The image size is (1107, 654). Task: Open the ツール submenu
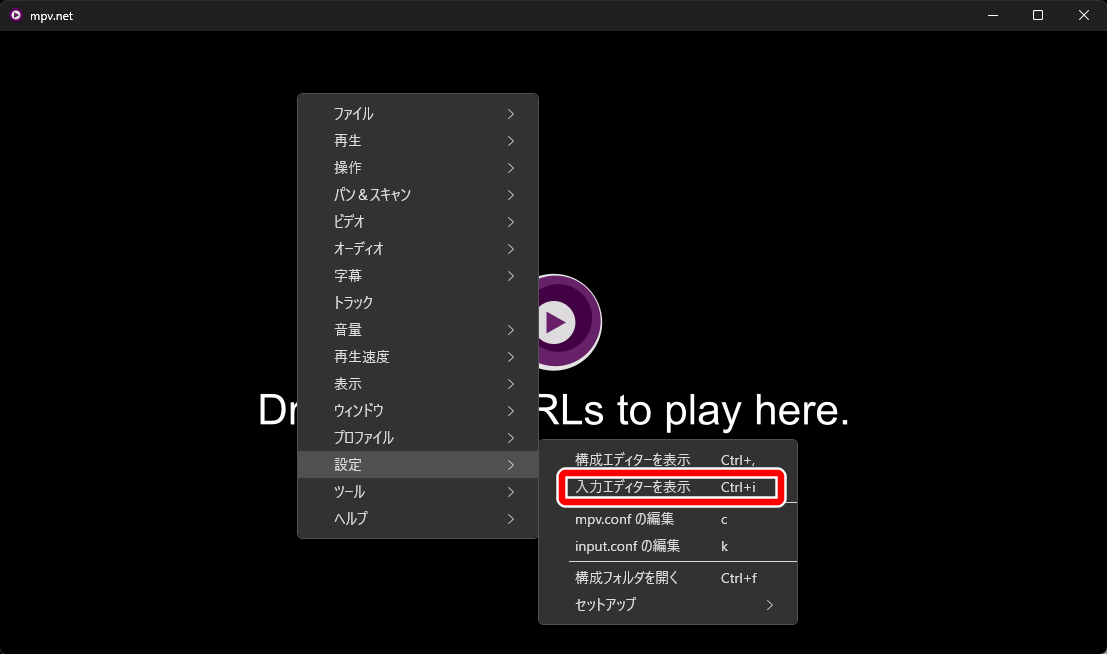pyautogui.click(x=418, y=492)
